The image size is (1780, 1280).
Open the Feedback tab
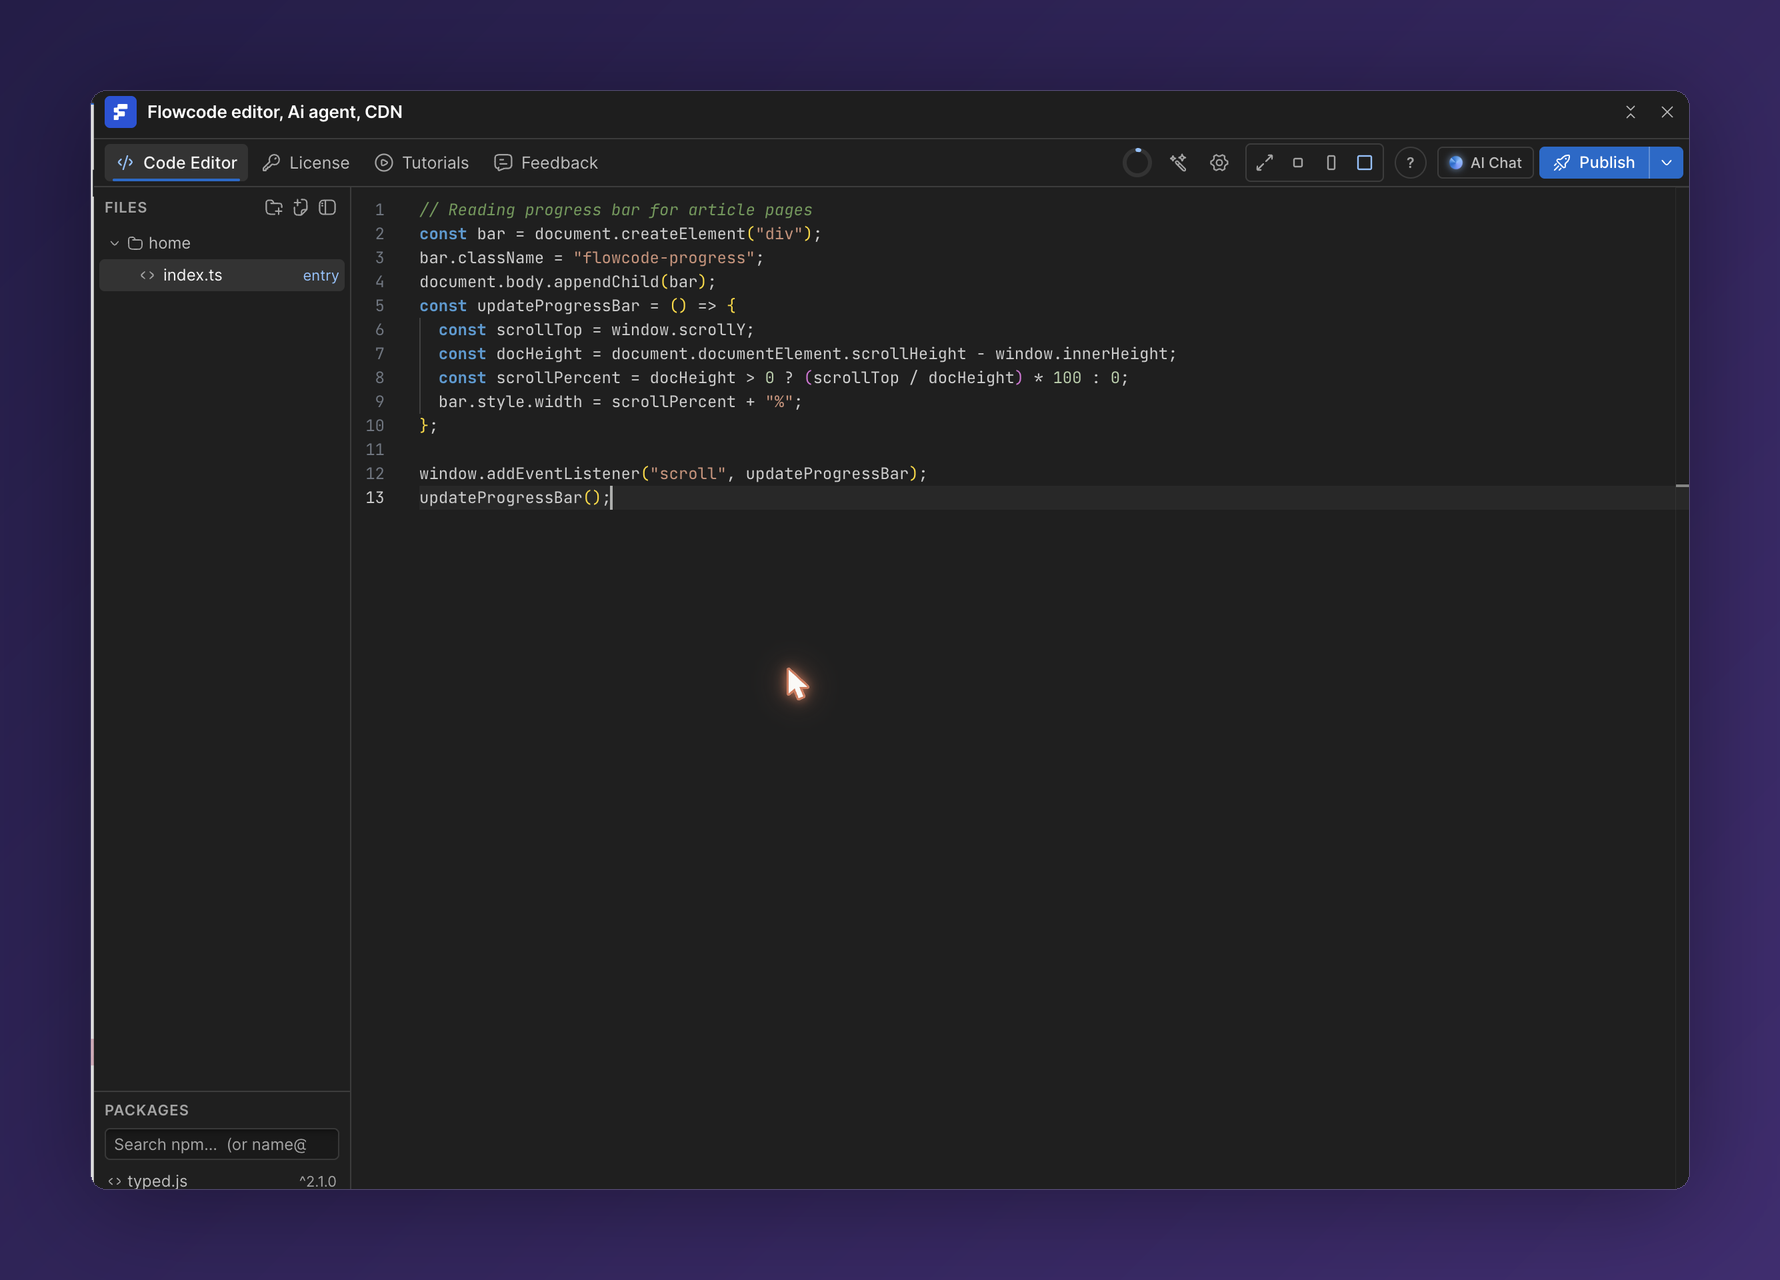546,162
